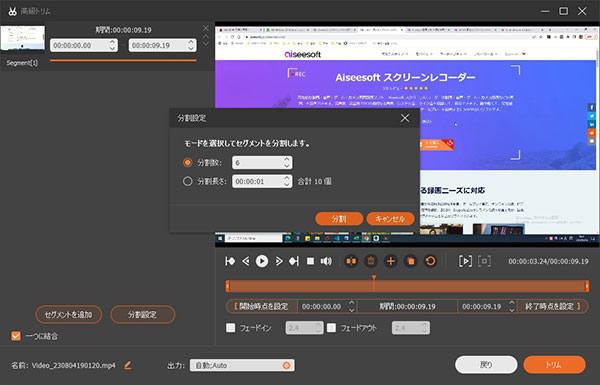Viewport: 600px width, 385px height.
Task: Select the 分割長さ radio option
Action: tap(188, 181)
